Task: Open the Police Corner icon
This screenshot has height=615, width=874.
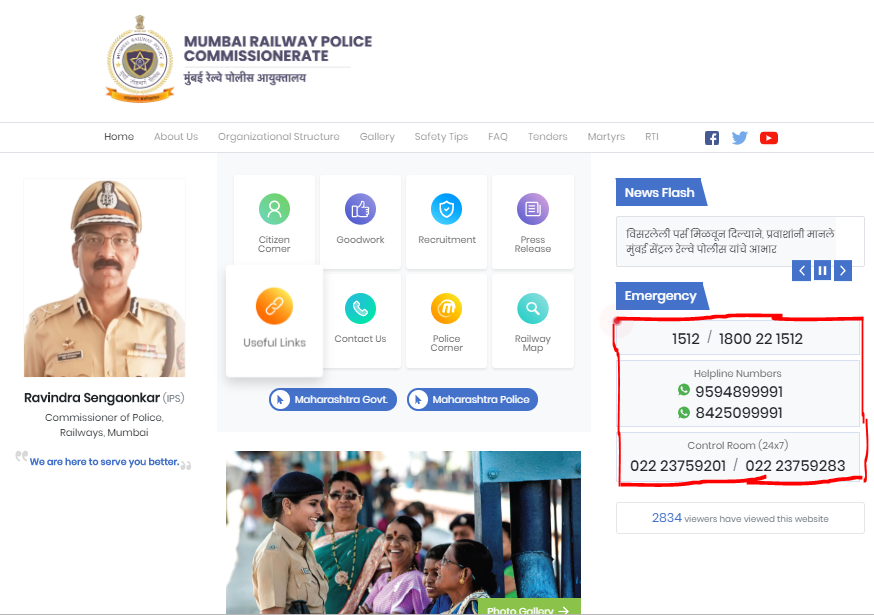Action: click(x=446, y=308)
